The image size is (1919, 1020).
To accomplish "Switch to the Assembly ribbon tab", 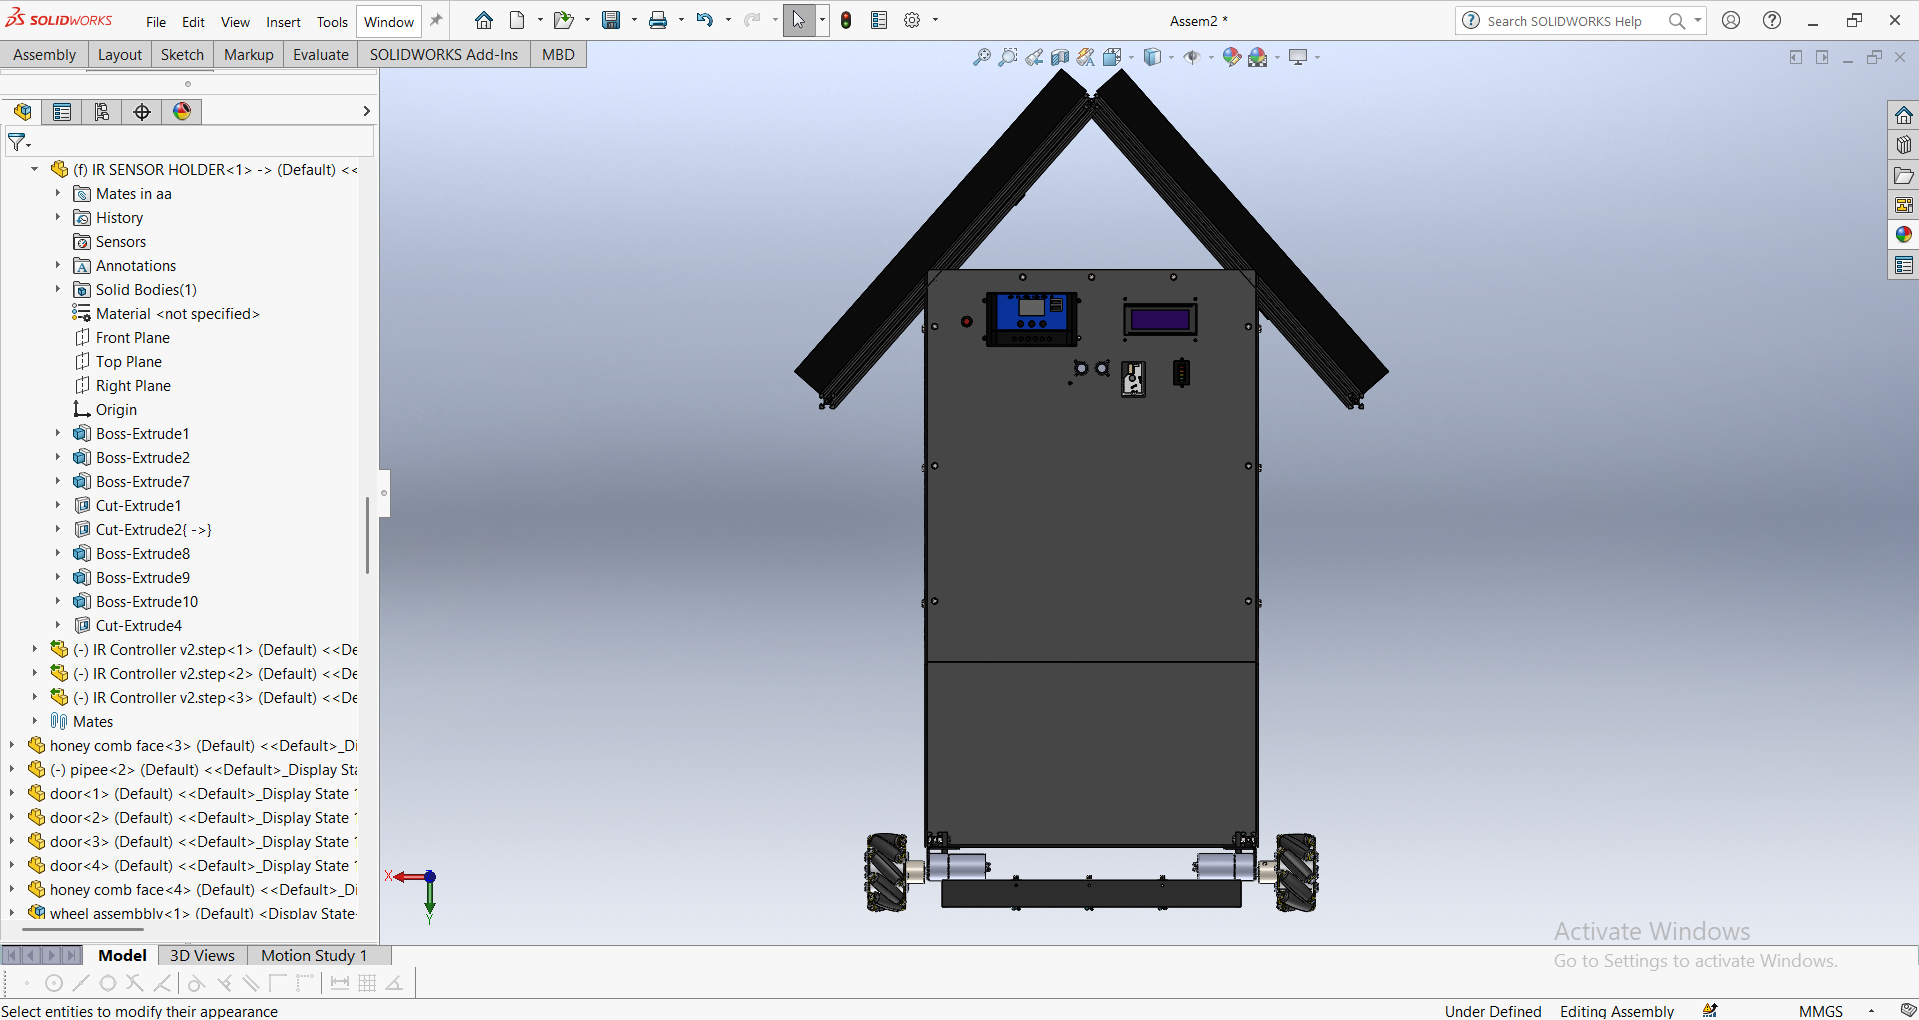I will click(44, 55).
